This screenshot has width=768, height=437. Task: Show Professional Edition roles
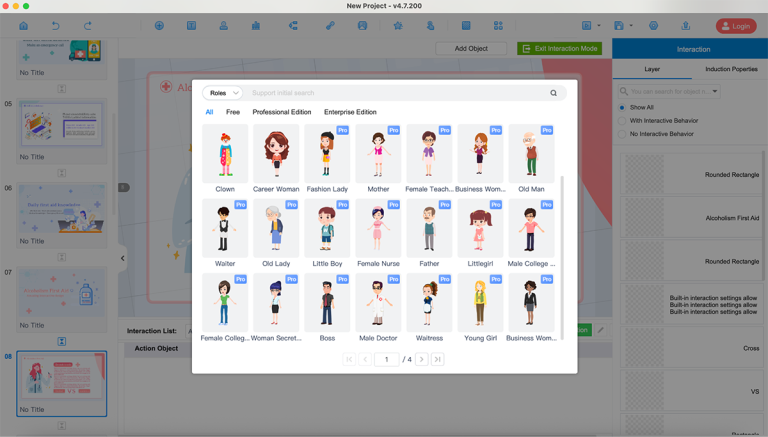282,112
